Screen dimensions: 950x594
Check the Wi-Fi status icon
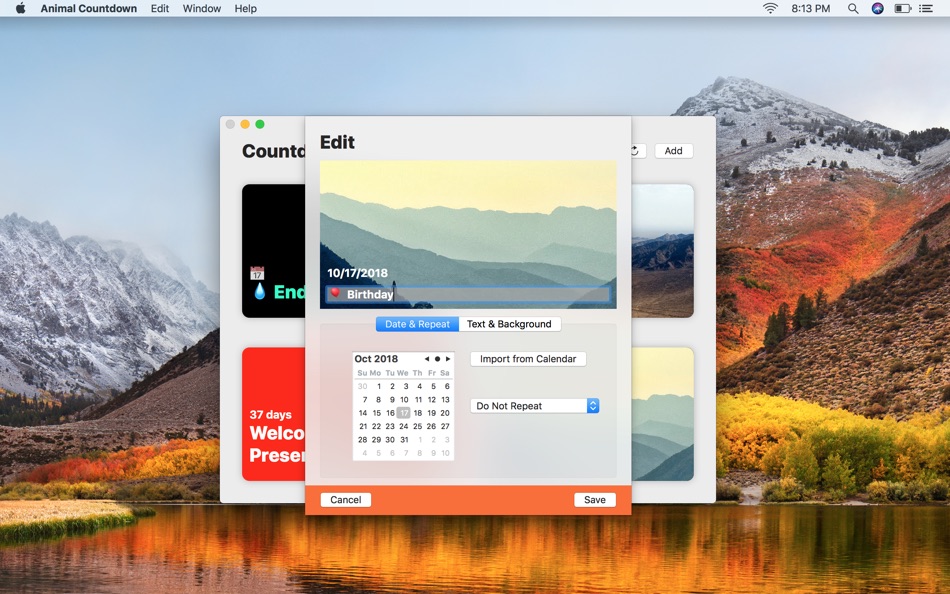point(769,8)
